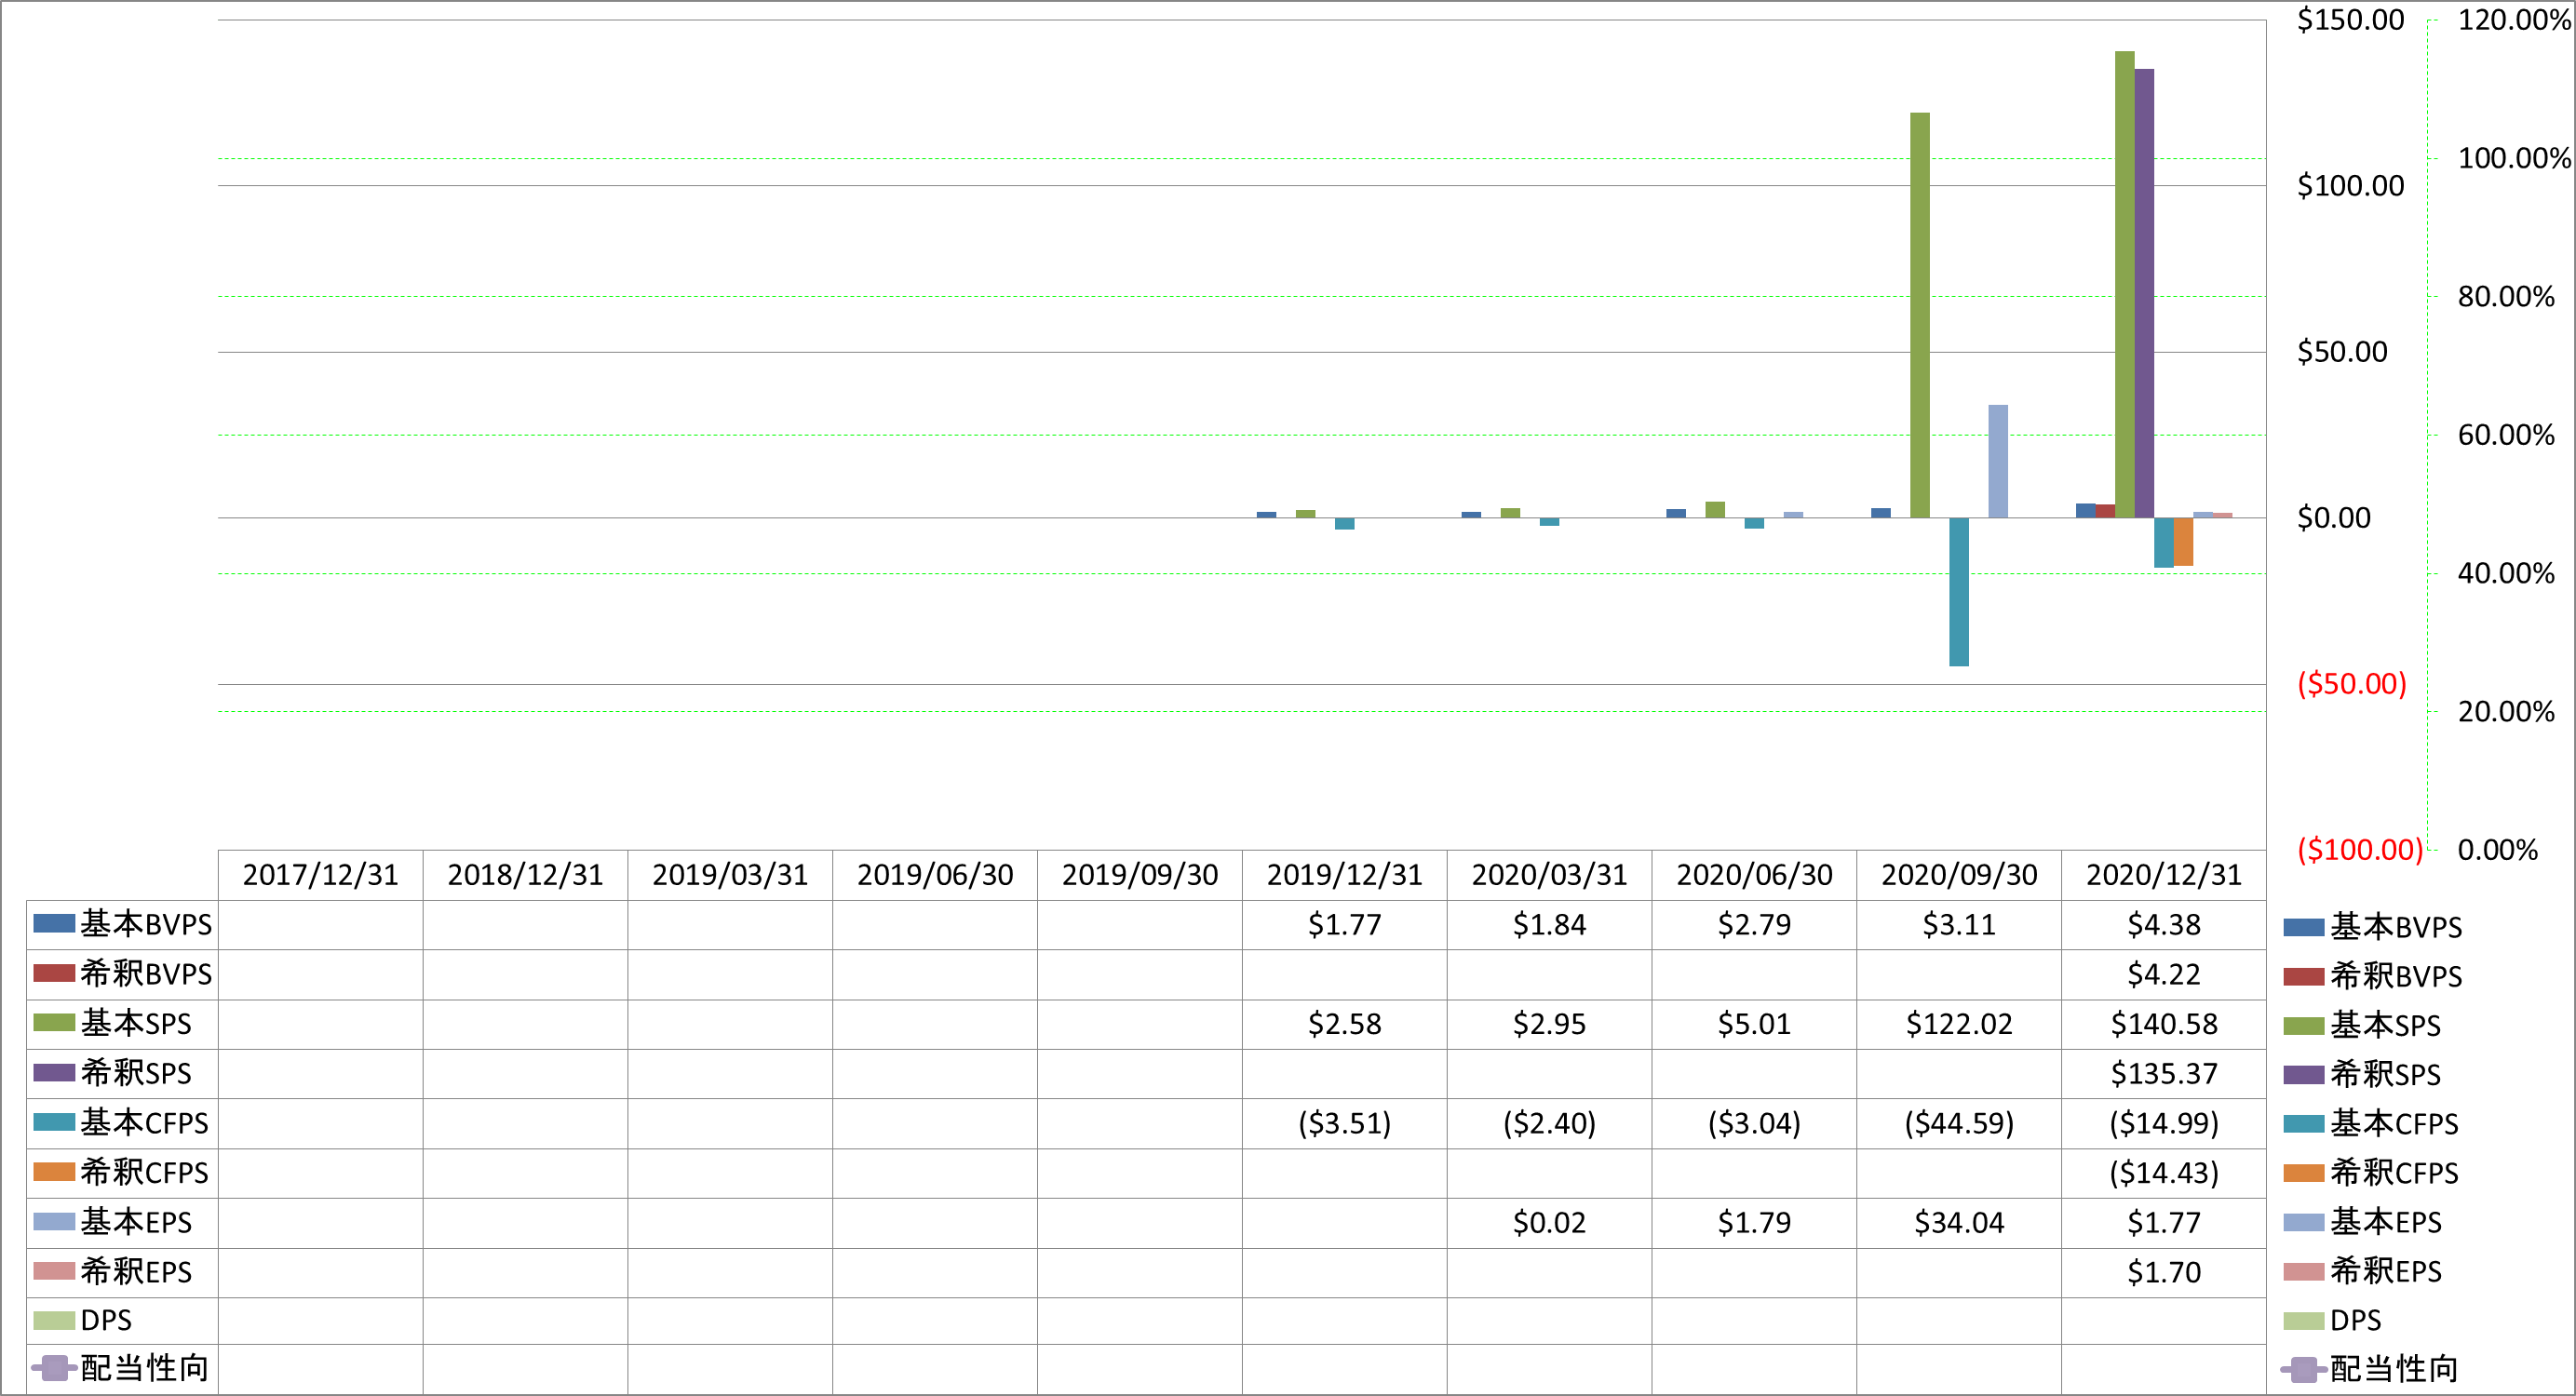Screen dimensions: 2576x1396
Task: Click the 基本CFPS row label in left table
Action: coord(144,1123)
